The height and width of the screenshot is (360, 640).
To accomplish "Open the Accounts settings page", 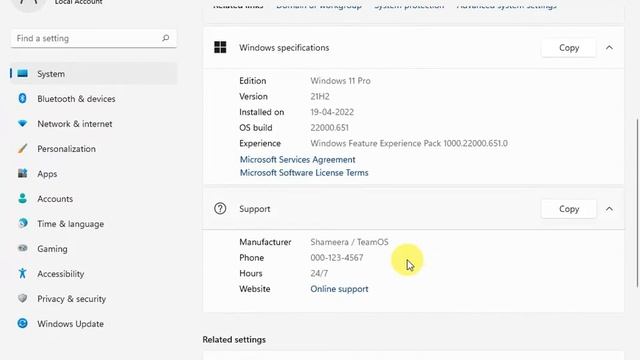I will [x=93, y=199].
